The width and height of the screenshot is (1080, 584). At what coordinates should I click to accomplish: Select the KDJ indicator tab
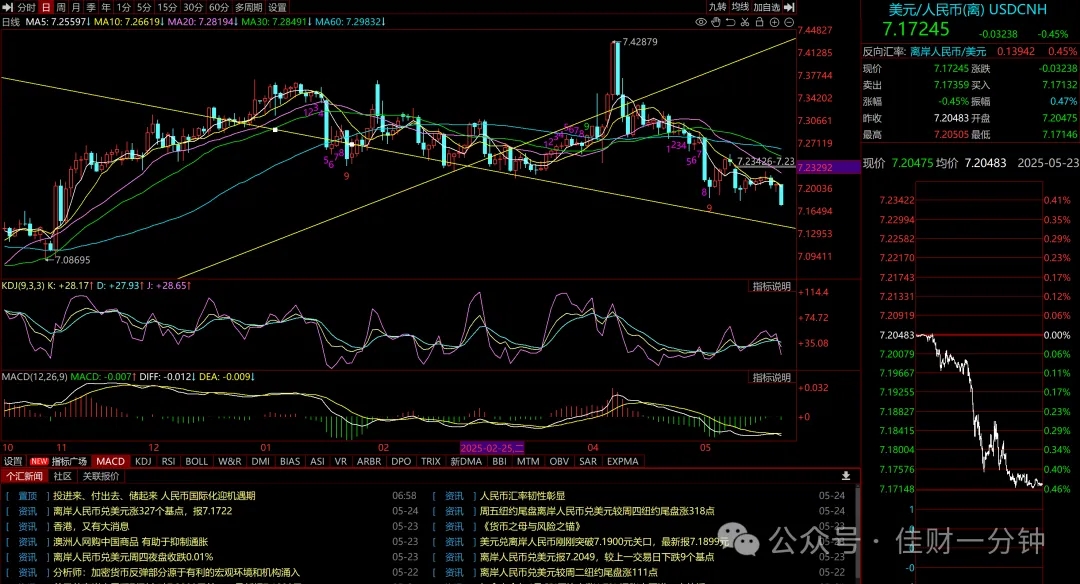click(143, 461)
